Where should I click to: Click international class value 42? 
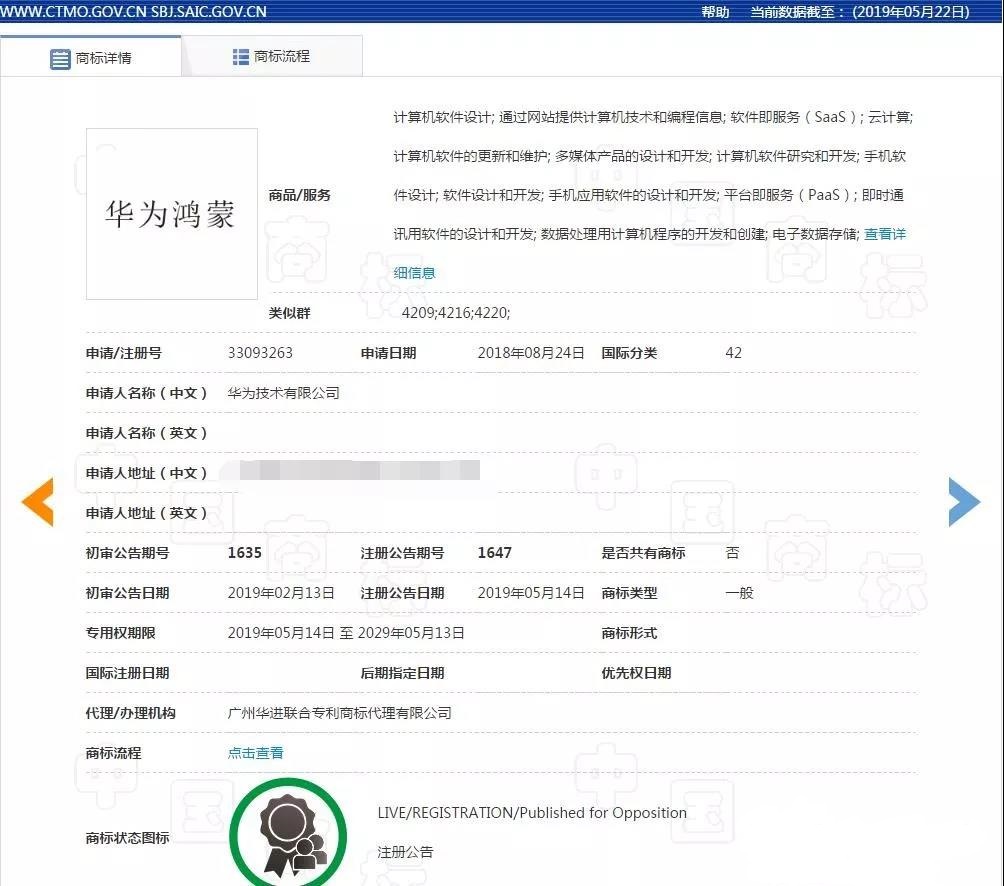[733, 353]
